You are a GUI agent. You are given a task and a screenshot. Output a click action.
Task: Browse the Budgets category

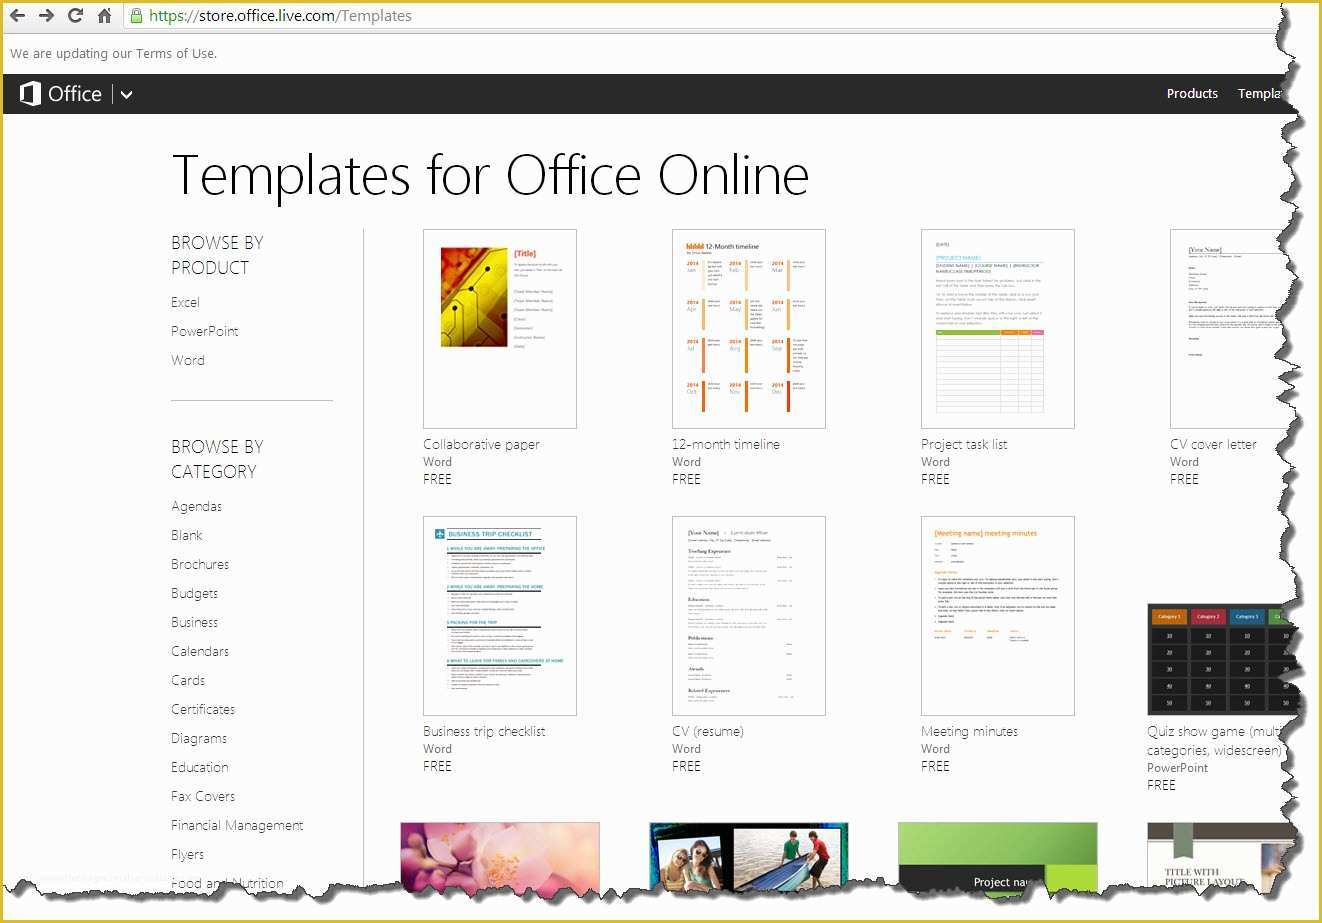tap(194, 593)
